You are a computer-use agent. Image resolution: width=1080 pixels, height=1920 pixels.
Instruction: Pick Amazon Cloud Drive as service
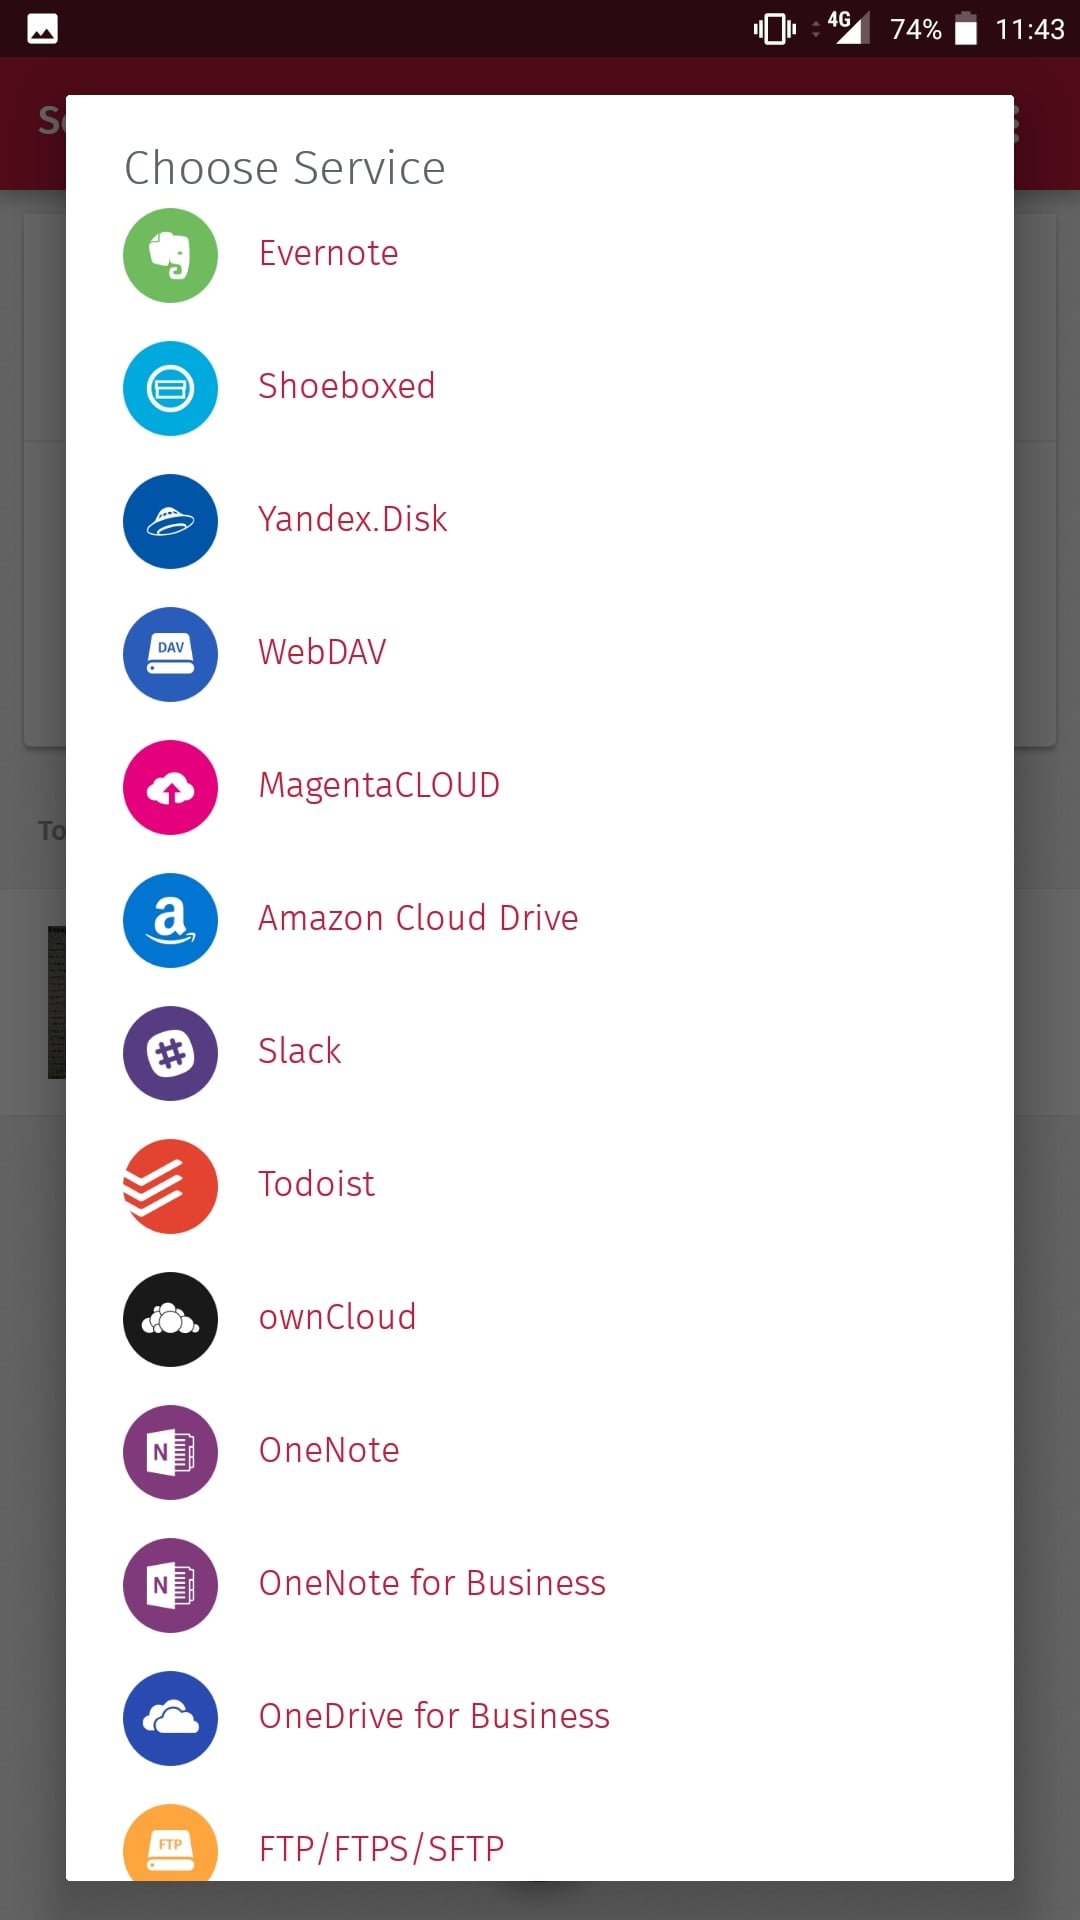(418, 919)
